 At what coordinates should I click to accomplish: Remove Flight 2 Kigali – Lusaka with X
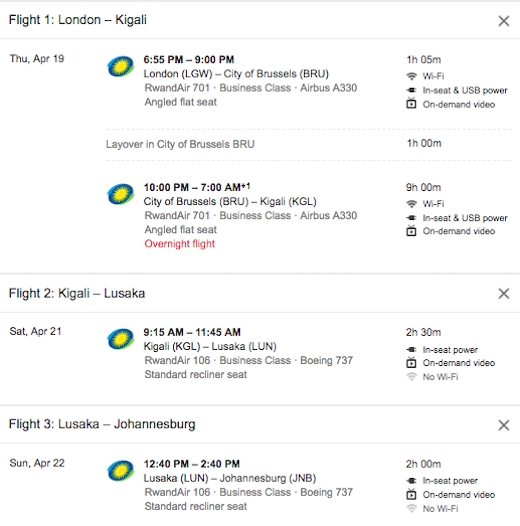(x=504, y=294)
